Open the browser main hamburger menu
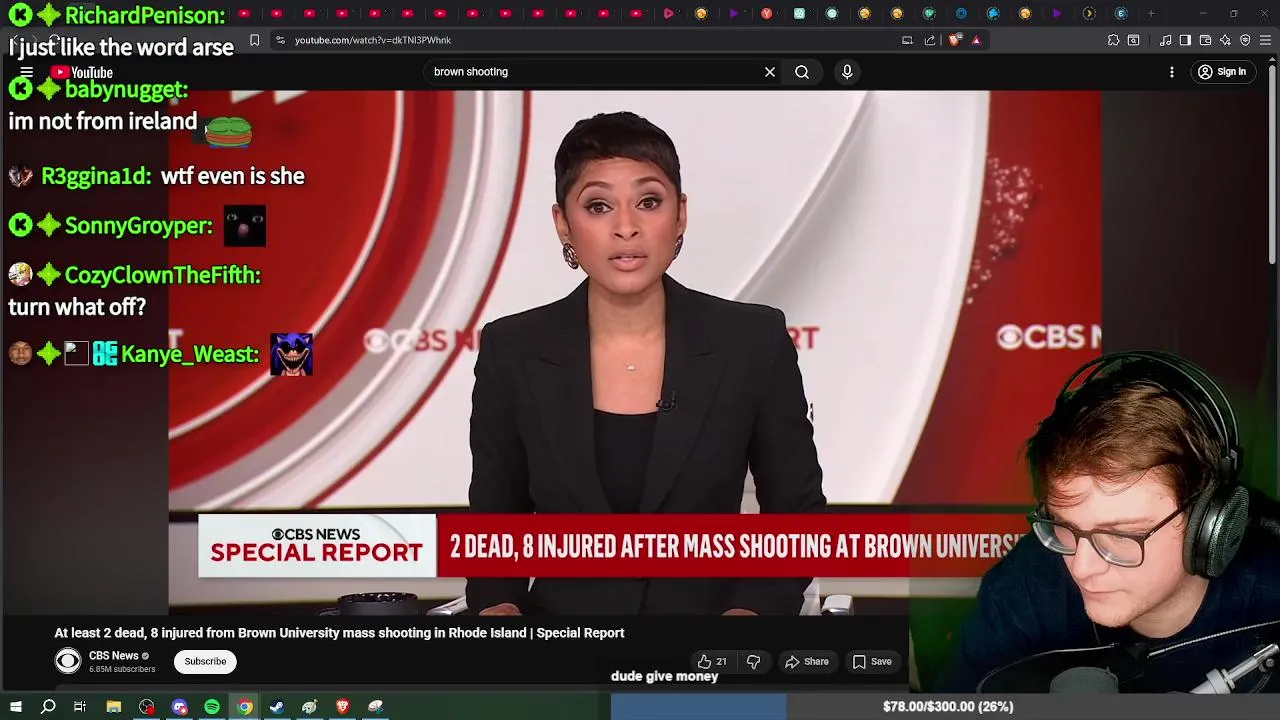This screenshot has height=720, width=1280. [x=1266, y=40]
